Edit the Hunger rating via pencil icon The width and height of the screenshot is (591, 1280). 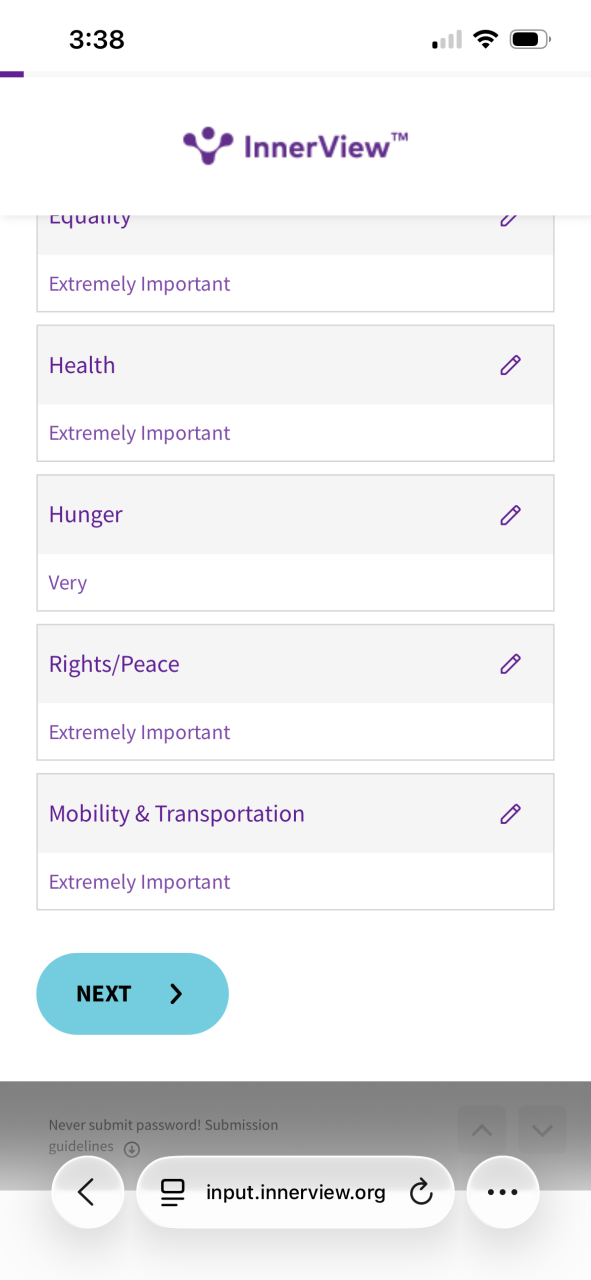(510, 515)
